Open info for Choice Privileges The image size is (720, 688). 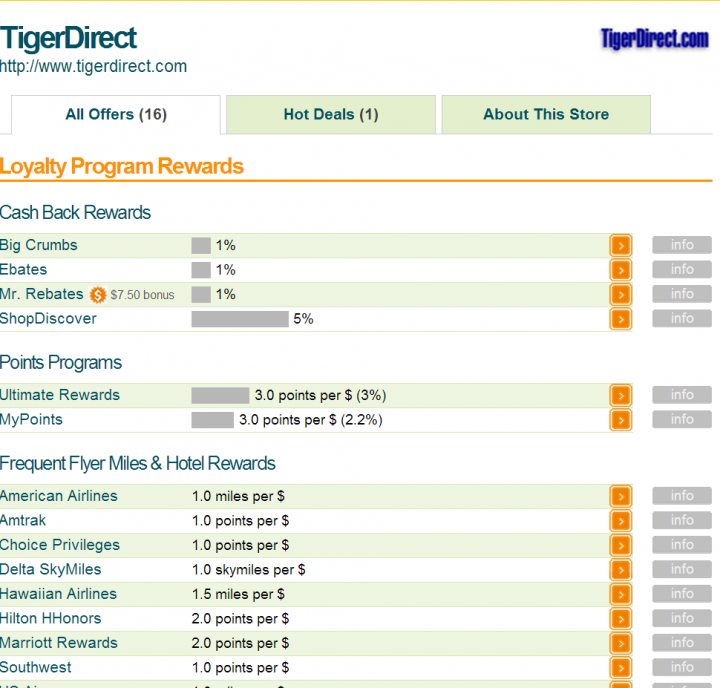pyautogui.click(x=682, y=544)
